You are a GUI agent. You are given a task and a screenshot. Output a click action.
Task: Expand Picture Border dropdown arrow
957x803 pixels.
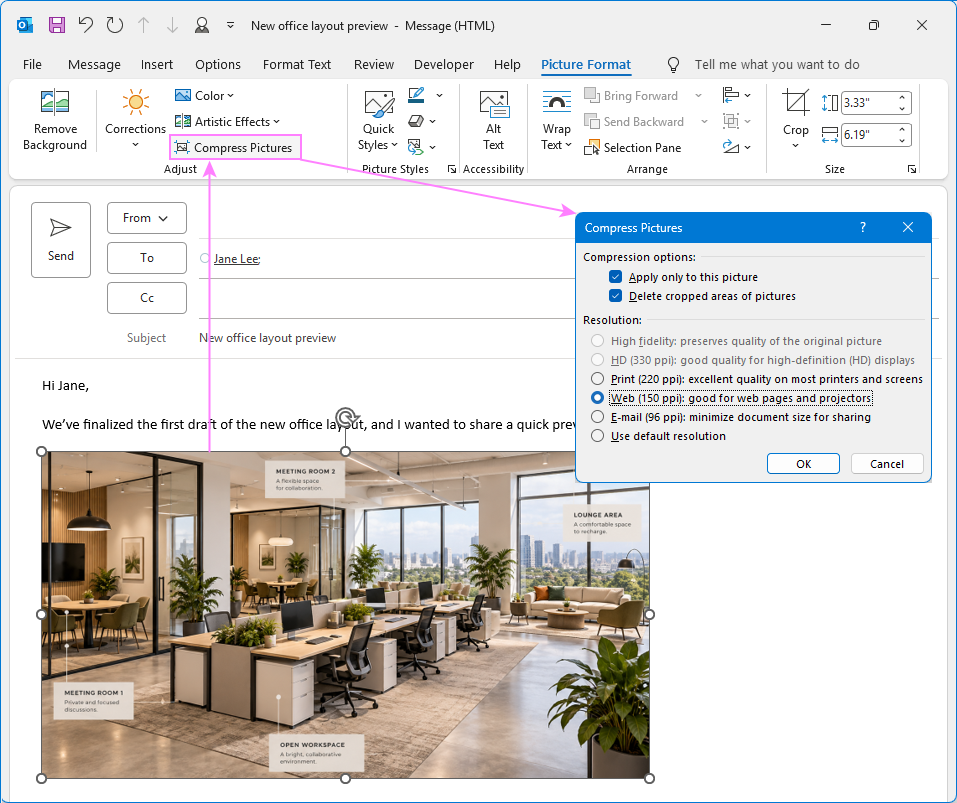(x=439, y=96)
